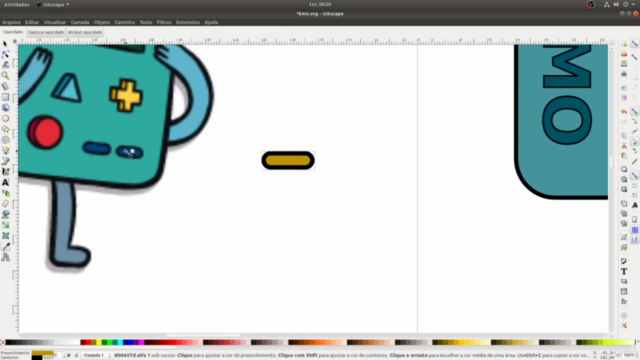Screen dimensions: 640x360
Task: Open the Caminho menu
Action: tap(124, 22)
